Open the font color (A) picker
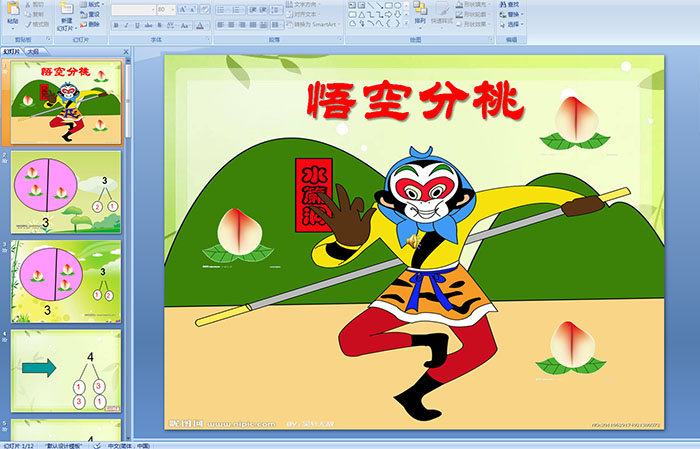Image resolution: width=700 pixels, height=449 pixels. point(200,25)
